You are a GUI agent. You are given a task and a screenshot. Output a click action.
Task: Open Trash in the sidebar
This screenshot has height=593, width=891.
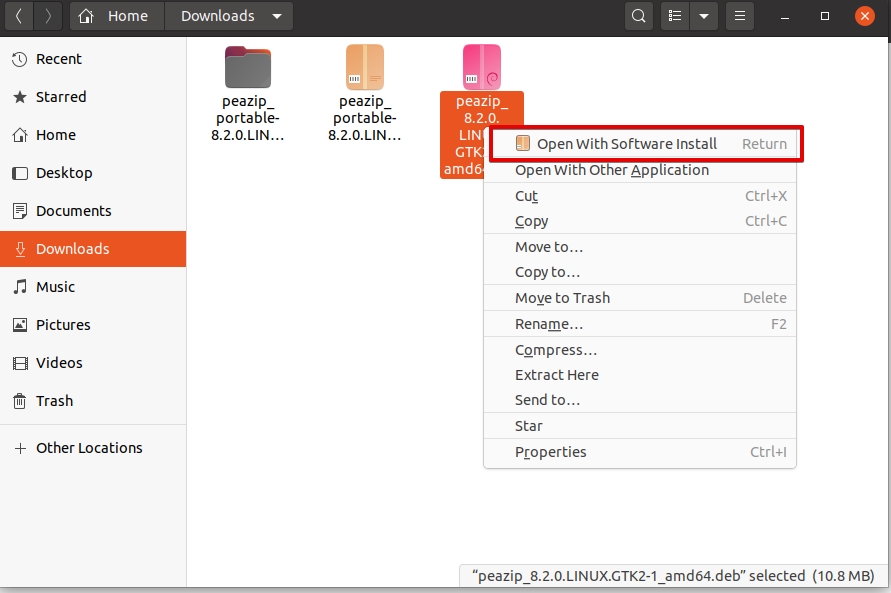point(93,401)
